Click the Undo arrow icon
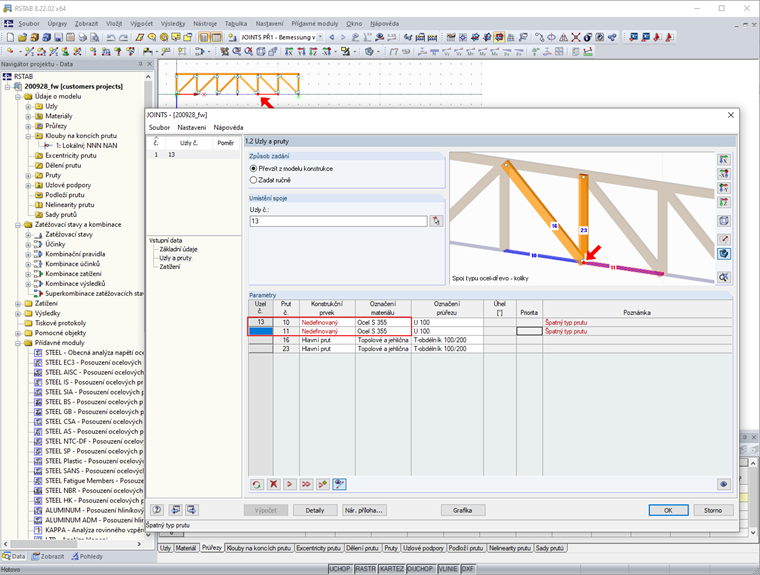 111,37
